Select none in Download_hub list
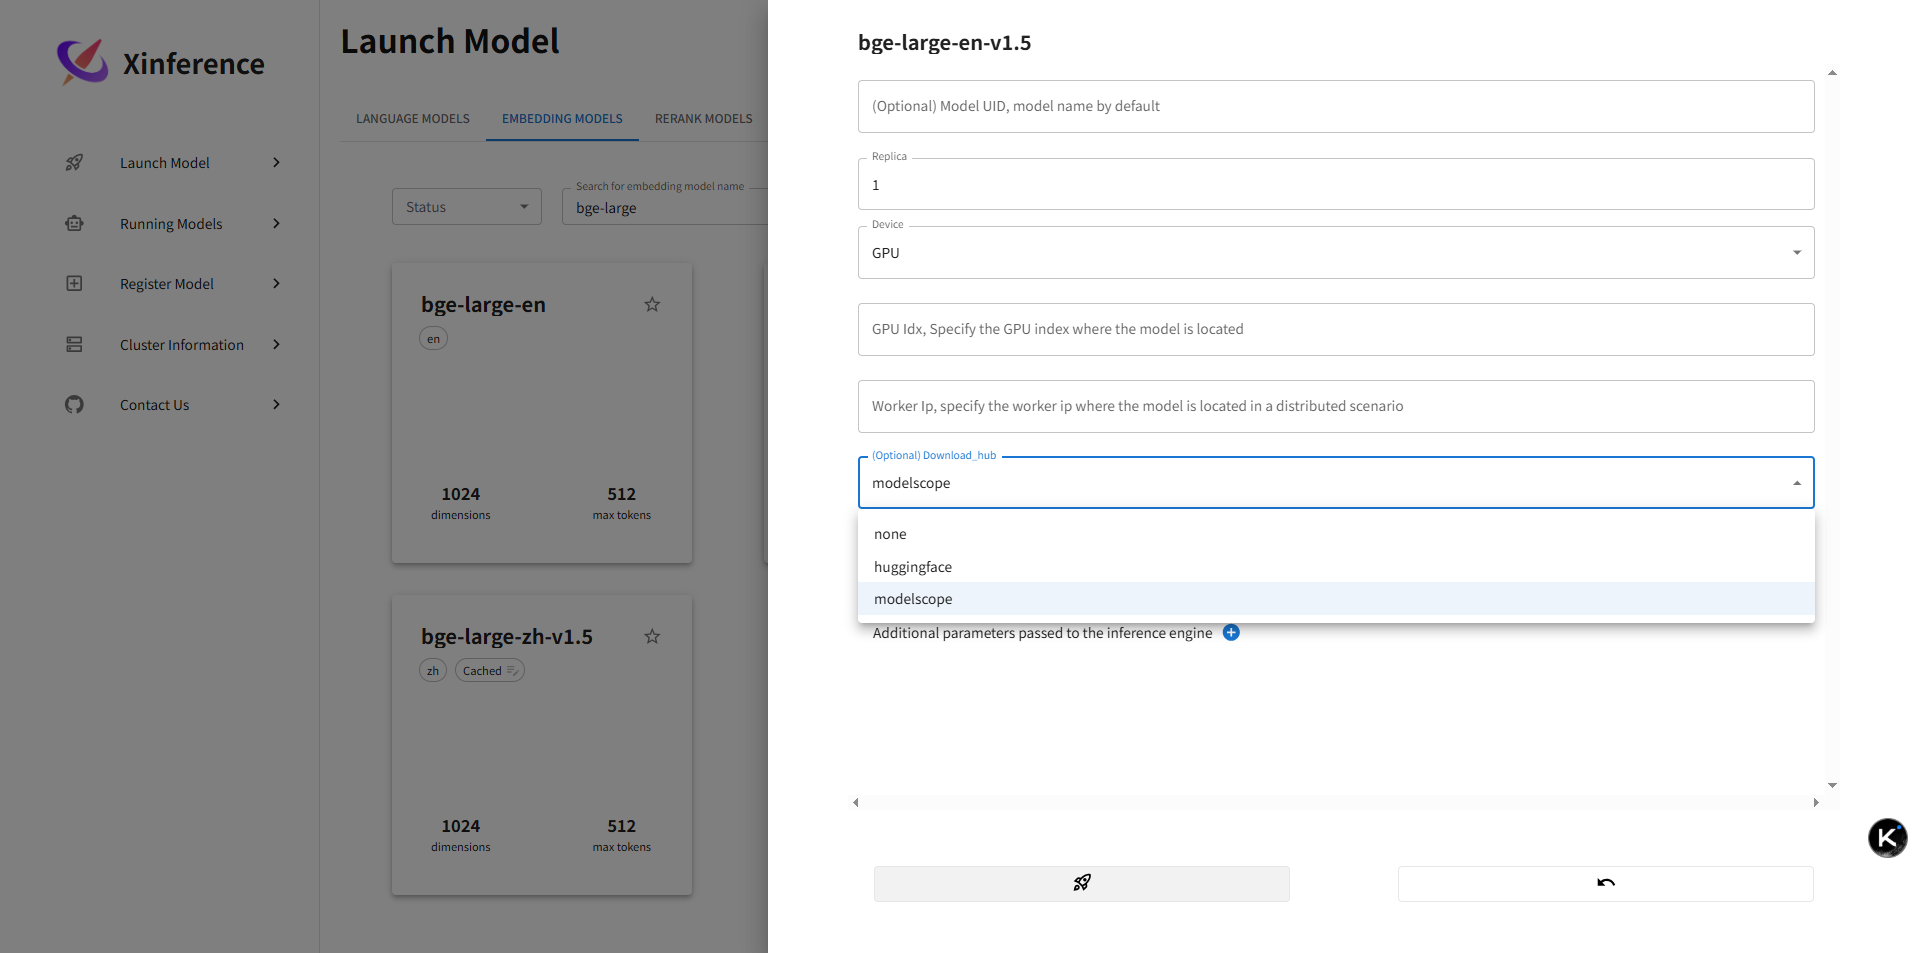This screenshot has width=1920, height=953. tap(1336, 534)
